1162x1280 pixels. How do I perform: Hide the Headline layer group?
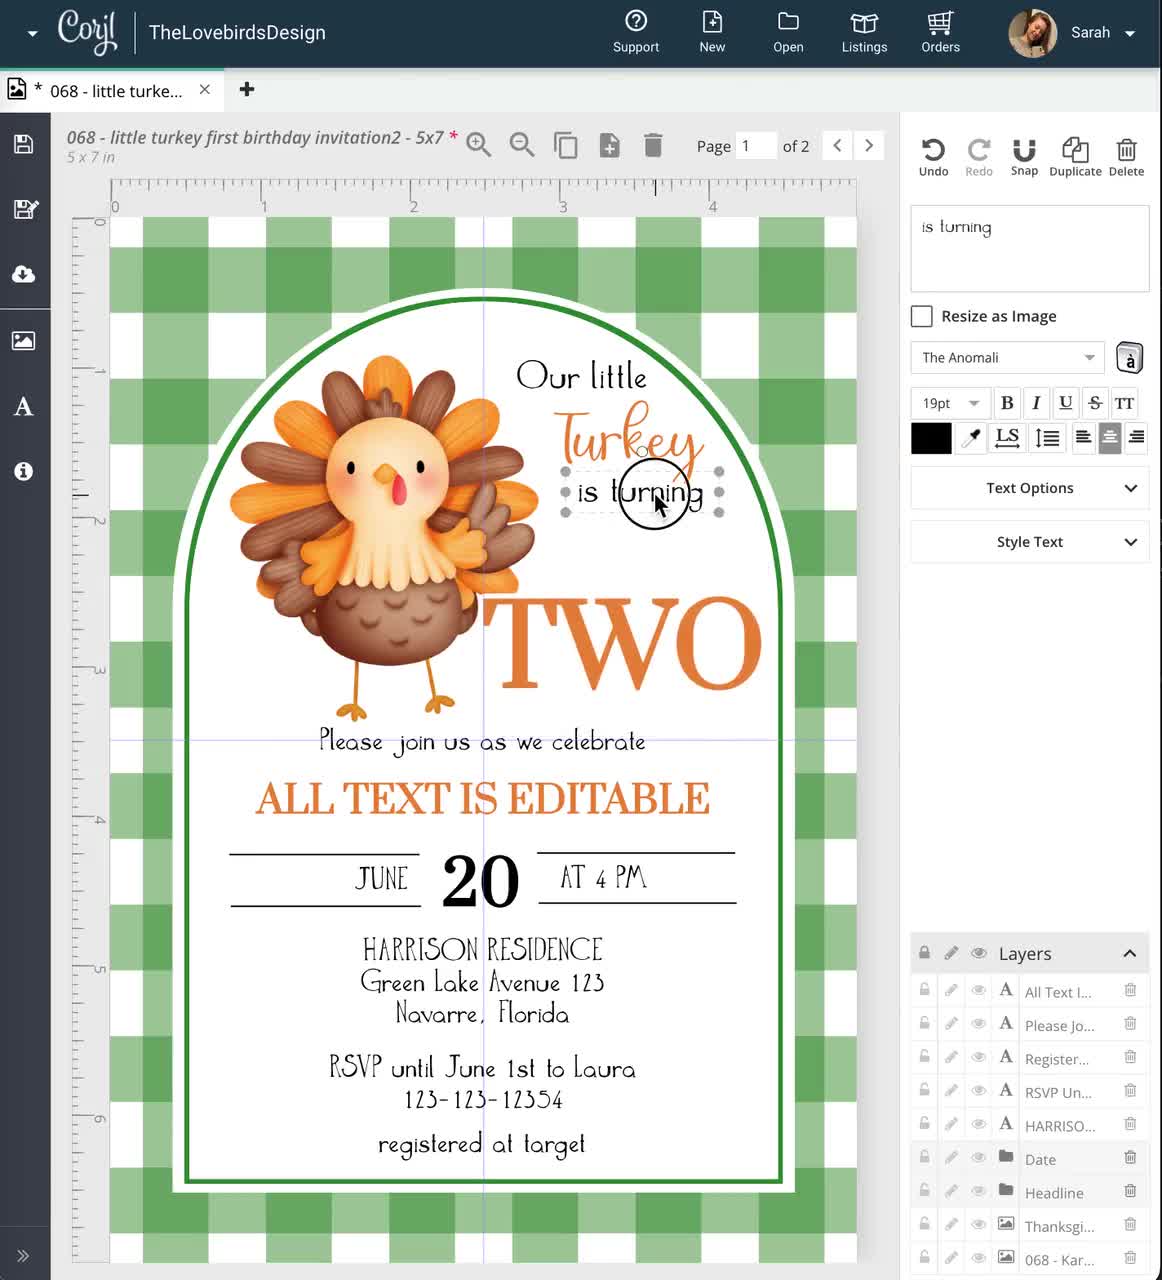[x=978, y=1191]
